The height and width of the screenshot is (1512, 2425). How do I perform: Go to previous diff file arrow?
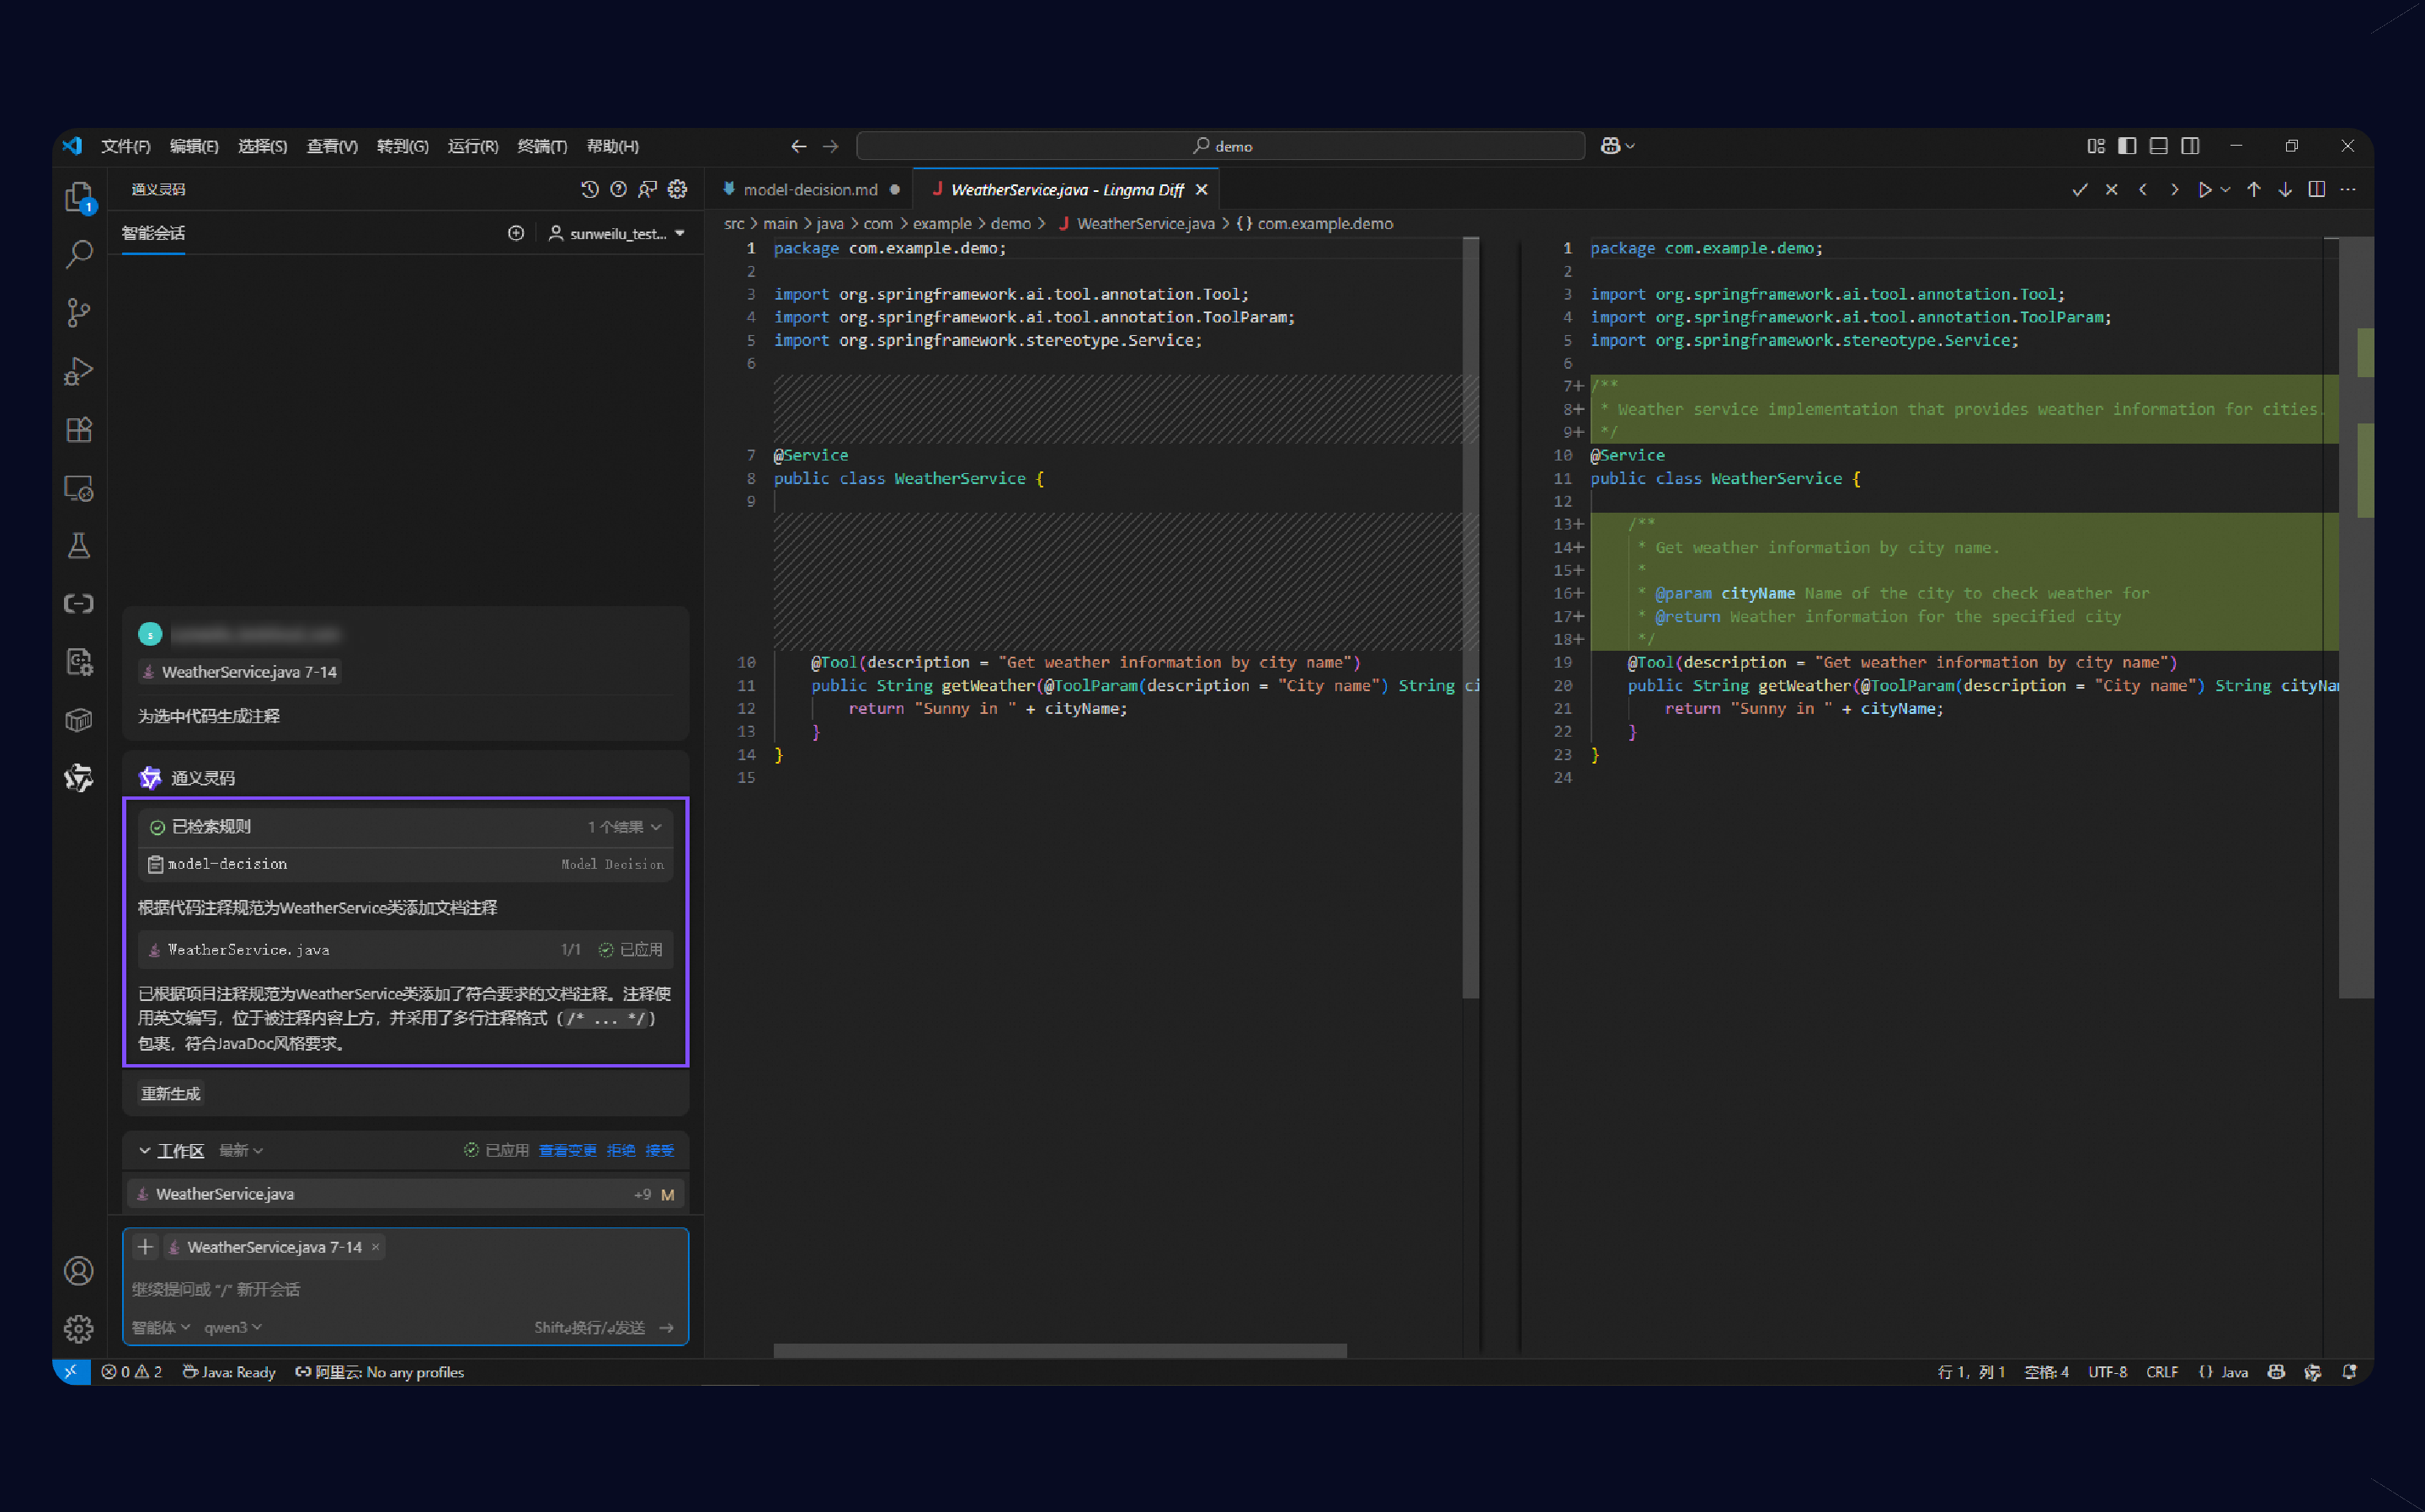pyautogui.click(x=2143, y=189)
